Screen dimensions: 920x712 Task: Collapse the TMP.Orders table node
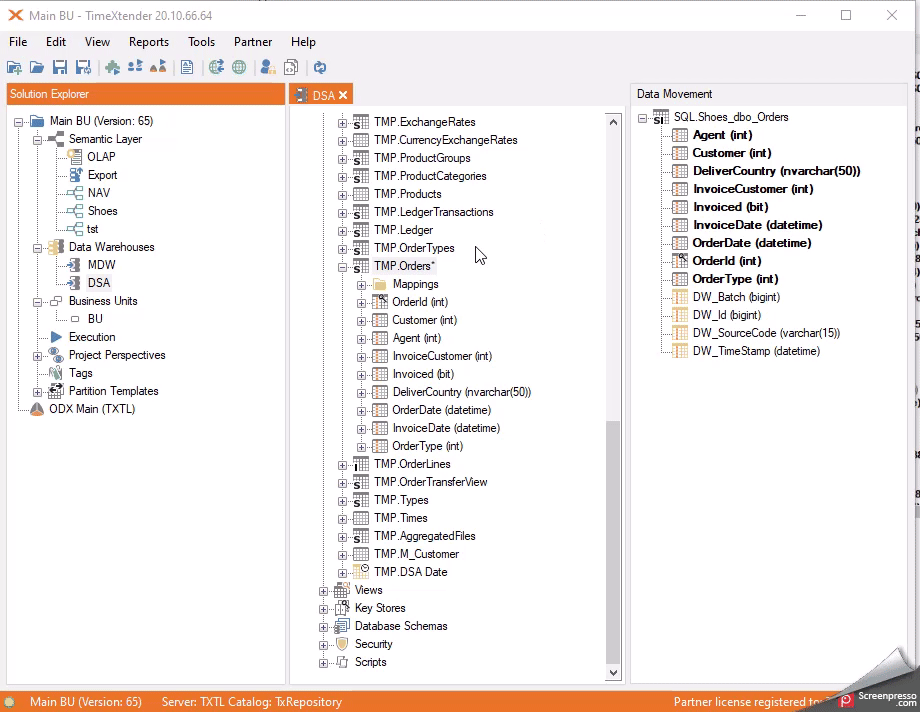click(x=342, y=267)
